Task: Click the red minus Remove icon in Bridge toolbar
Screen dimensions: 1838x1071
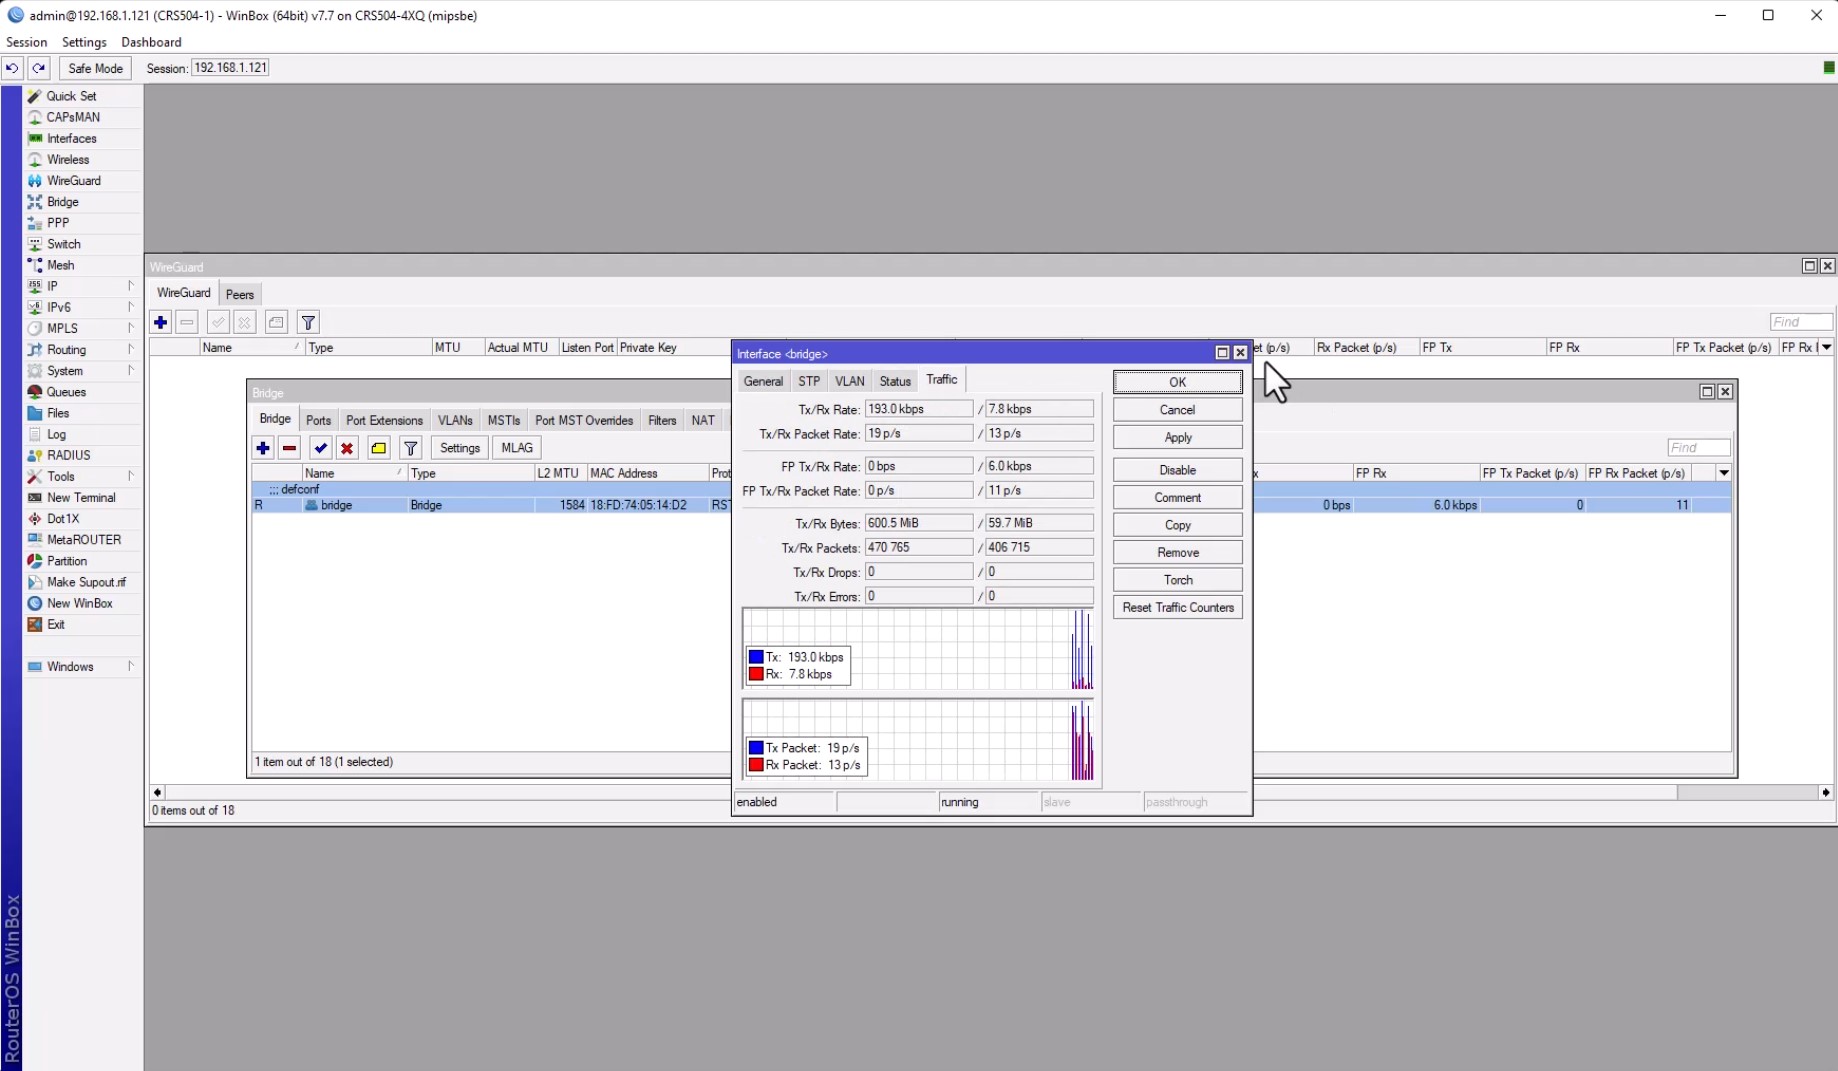Action: pos(290,448)
